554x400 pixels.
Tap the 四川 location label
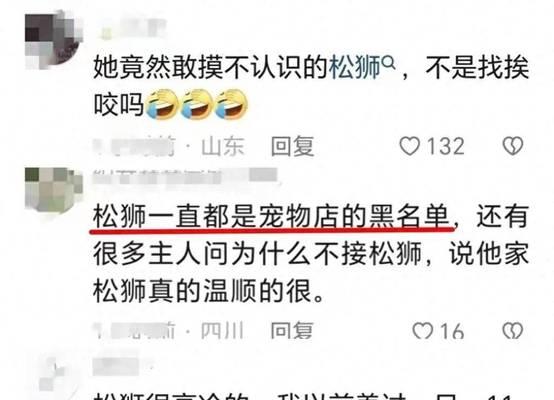(x=222, y=331)
